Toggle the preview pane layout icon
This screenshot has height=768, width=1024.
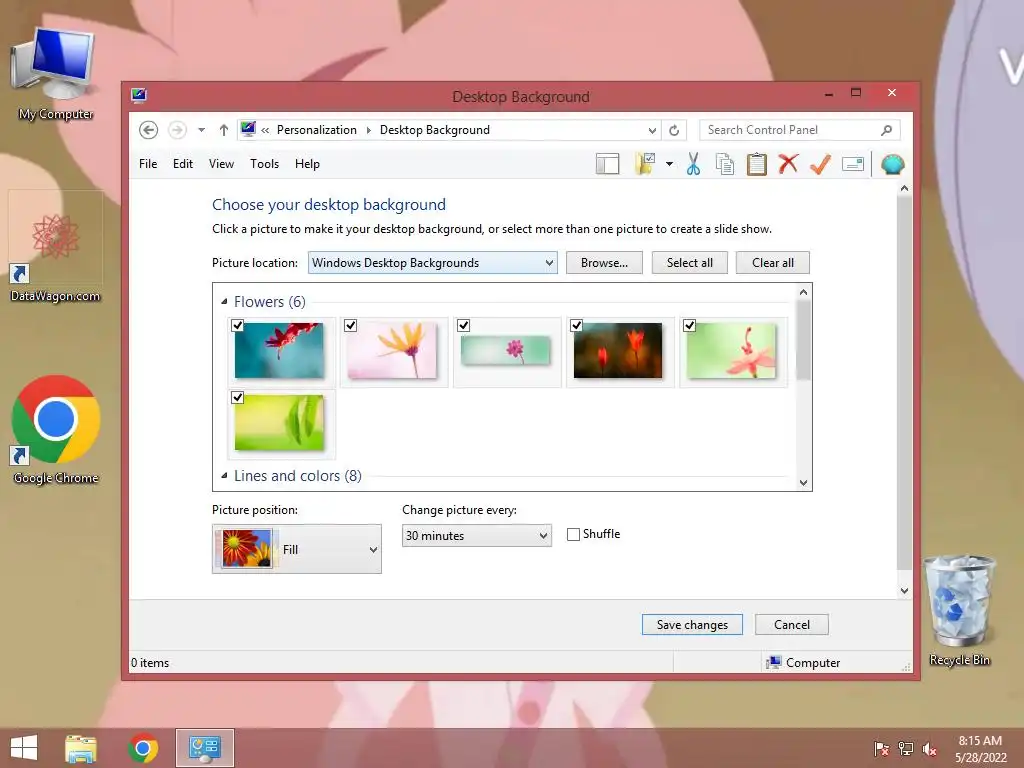(x=607, y=164)
